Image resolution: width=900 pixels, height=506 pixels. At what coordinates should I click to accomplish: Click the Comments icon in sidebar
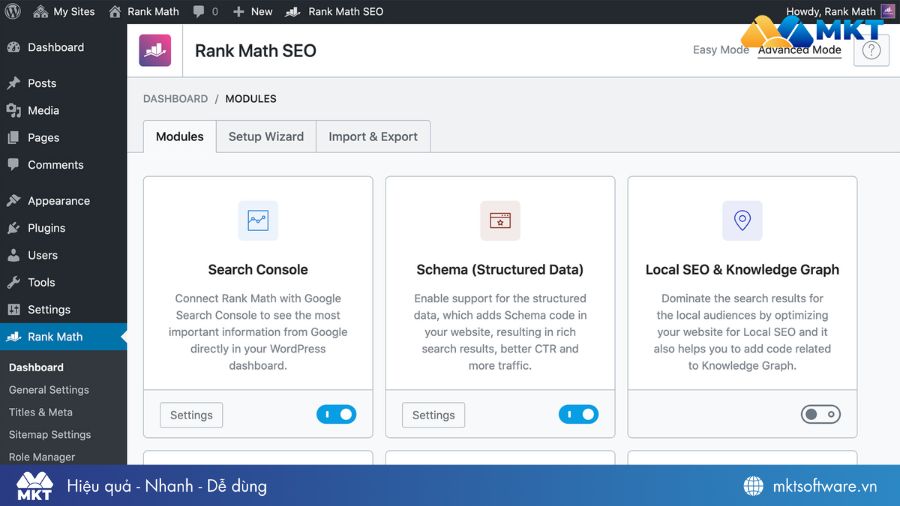(x=14, y=165)
